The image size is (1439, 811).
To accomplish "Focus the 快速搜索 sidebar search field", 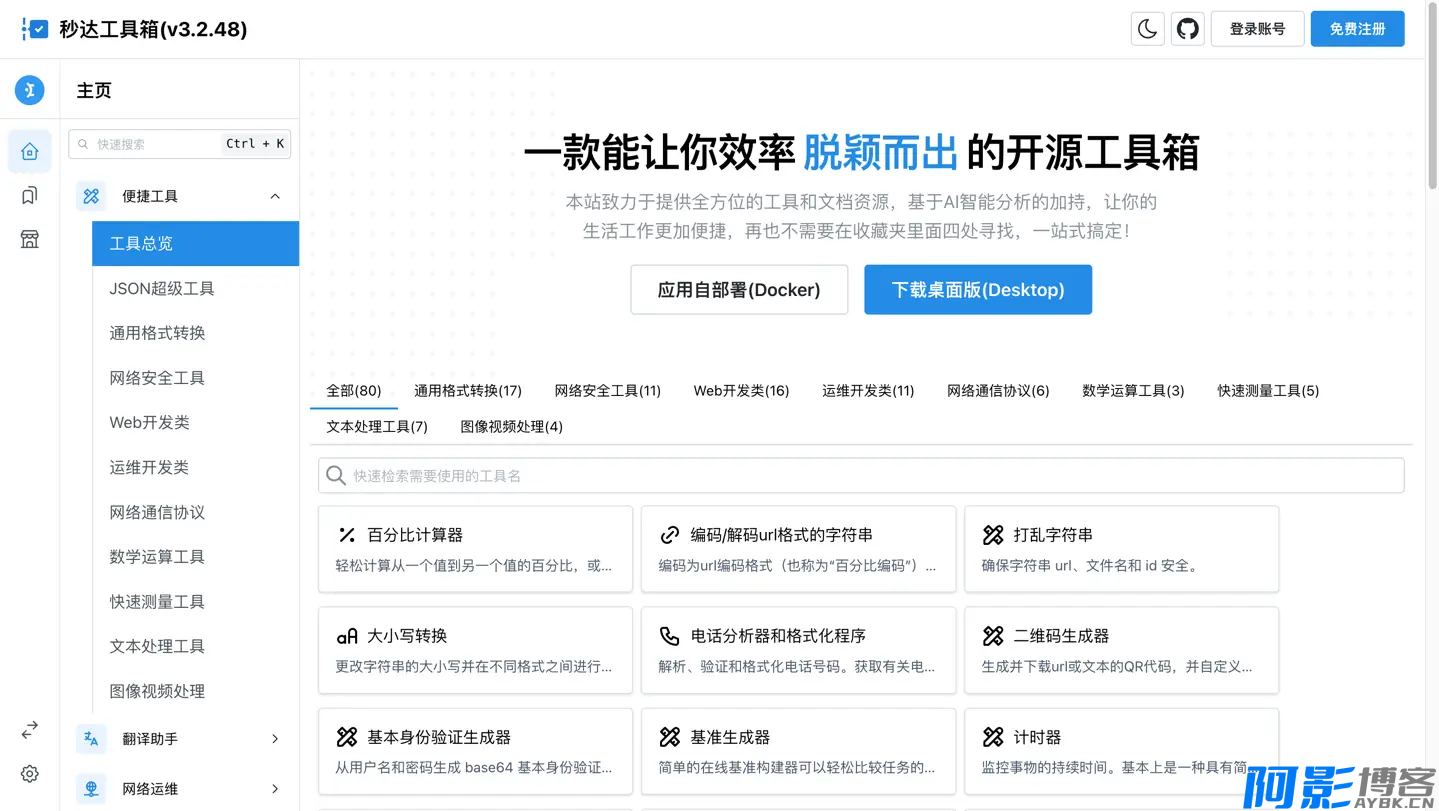I will tap(180, 144).
